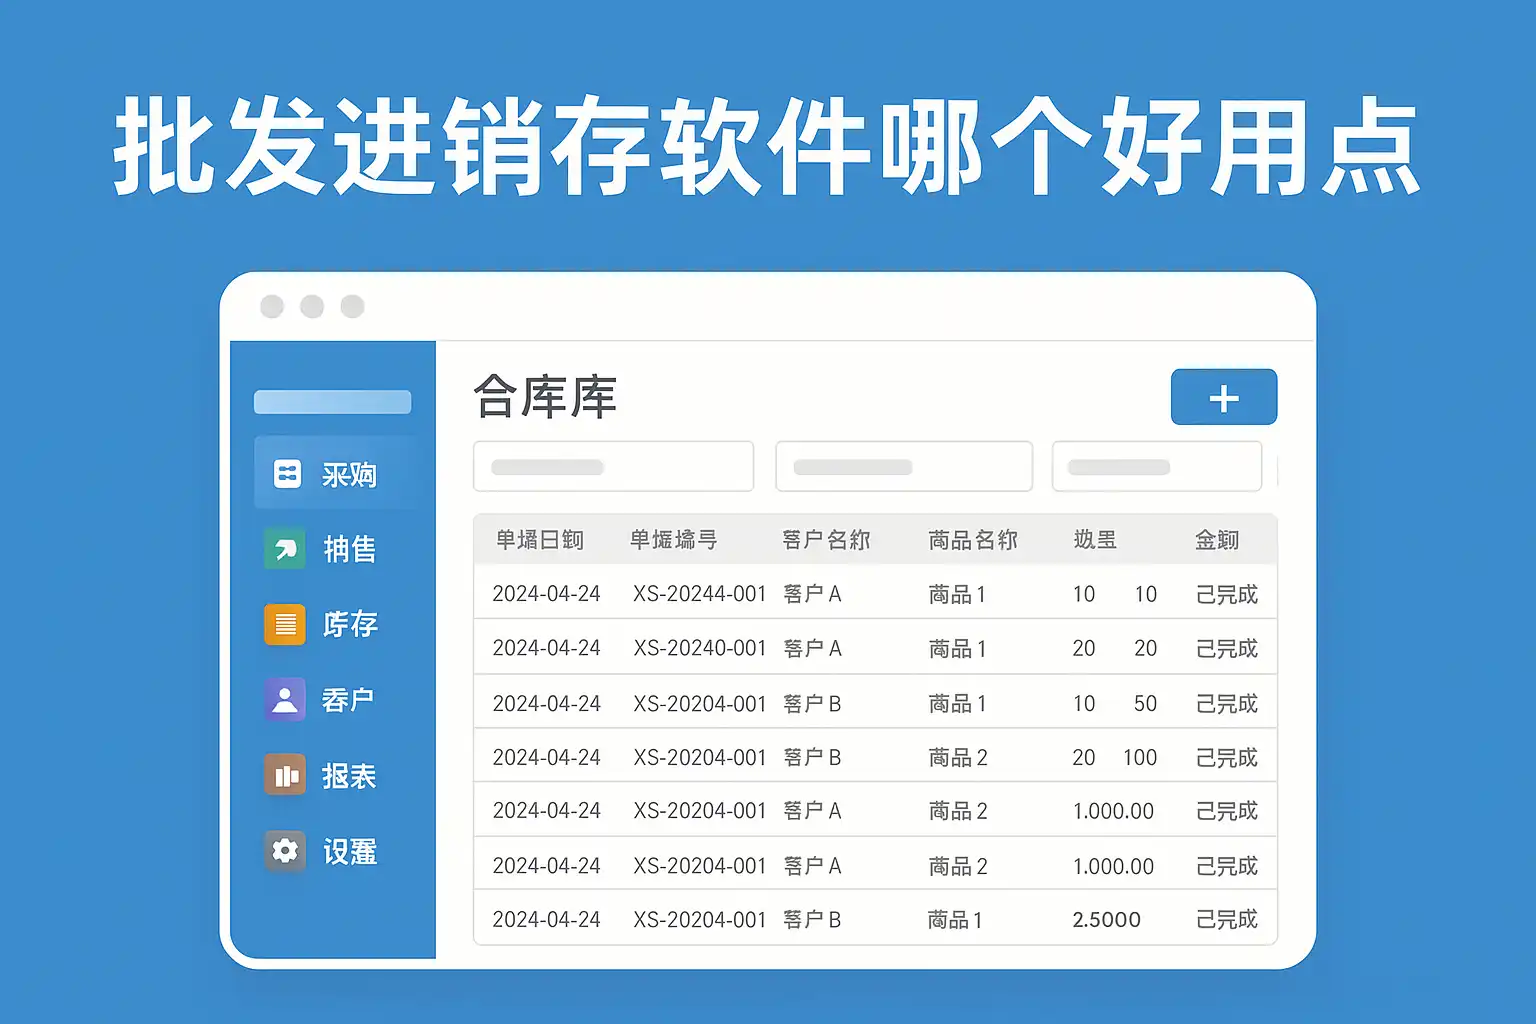Select the 库存 sidebar menu label

point(350,624)
